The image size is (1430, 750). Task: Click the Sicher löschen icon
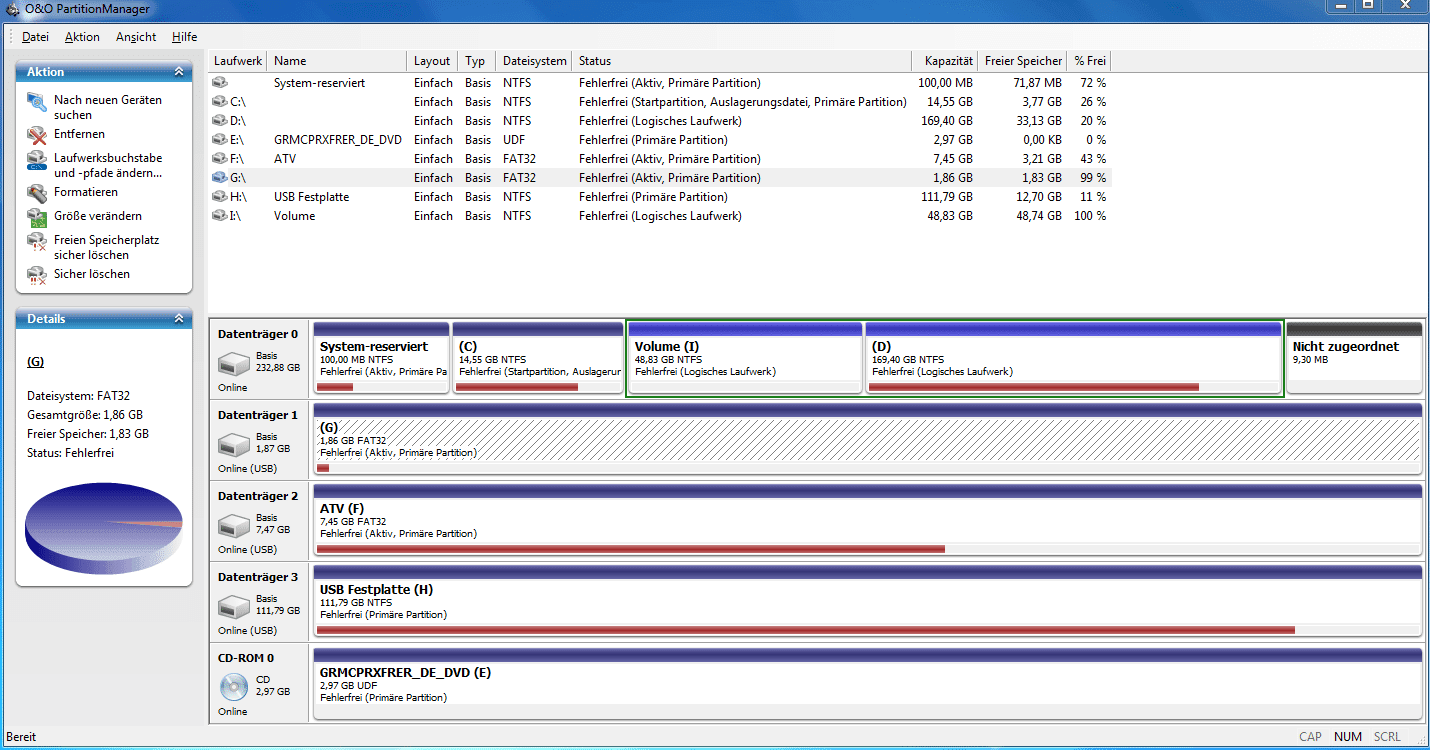[37, 275]
